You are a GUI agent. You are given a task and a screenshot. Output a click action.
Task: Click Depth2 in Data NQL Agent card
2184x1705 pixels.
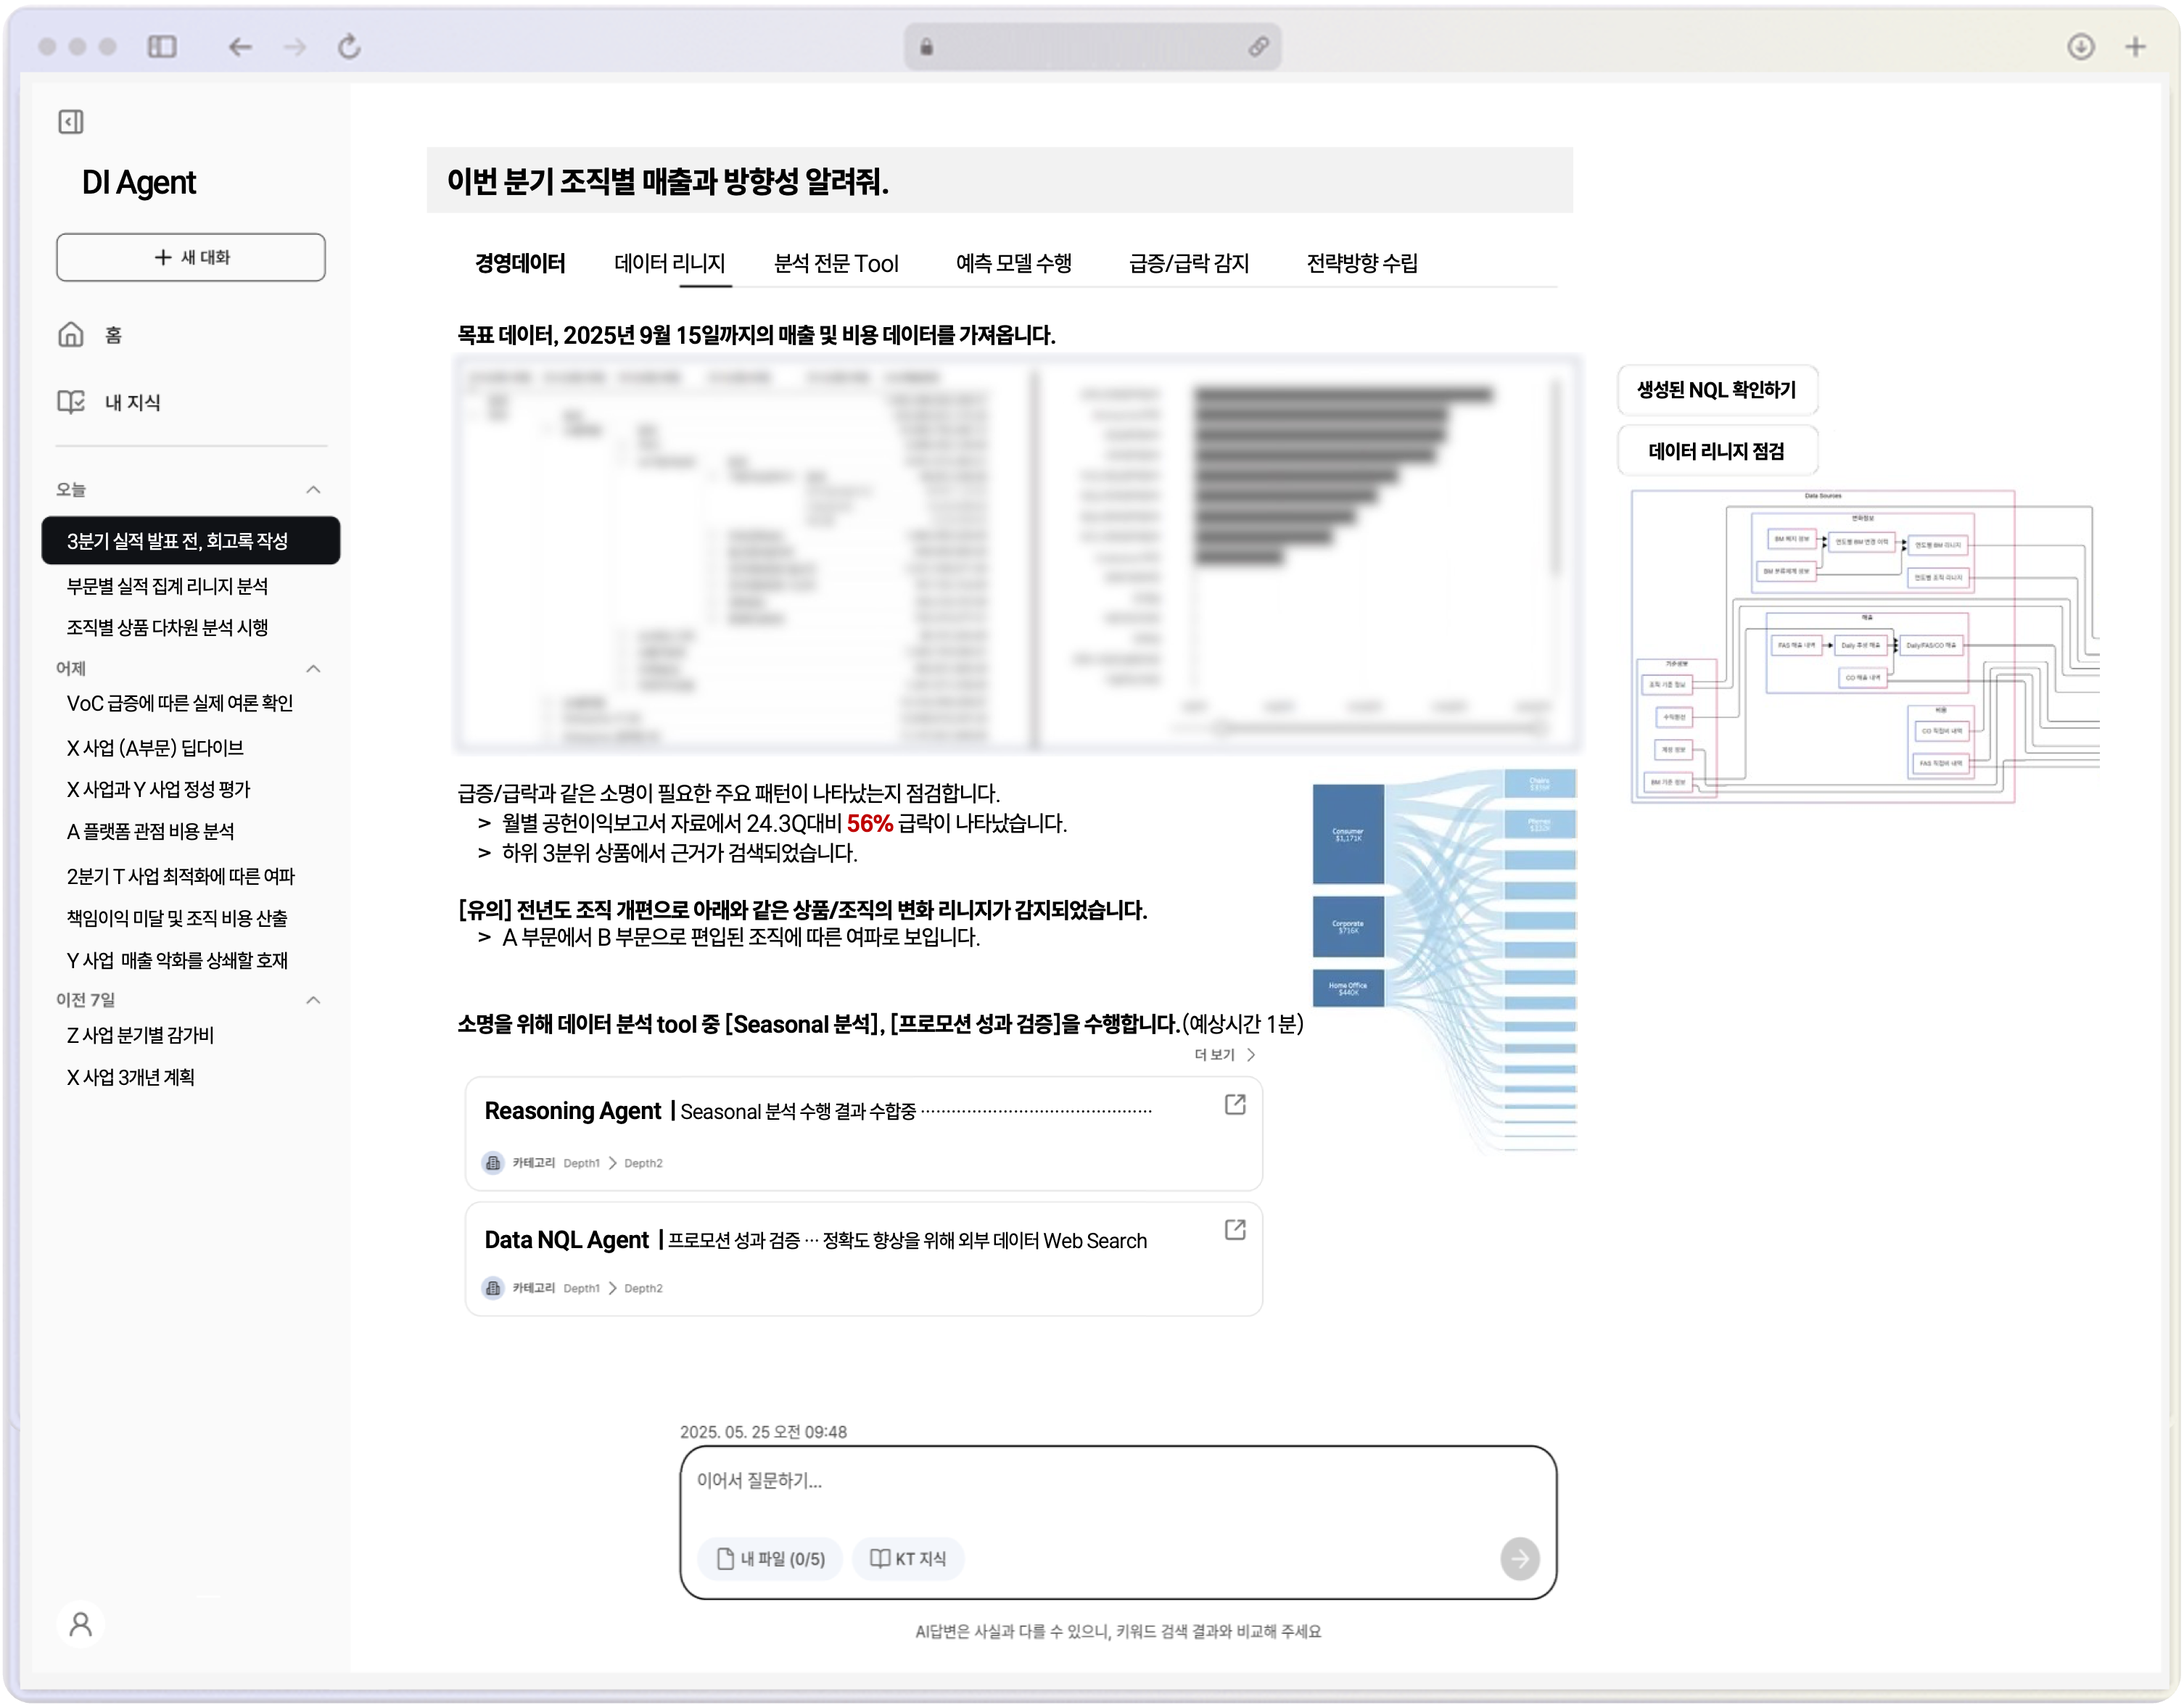(x=643, y=1288)
